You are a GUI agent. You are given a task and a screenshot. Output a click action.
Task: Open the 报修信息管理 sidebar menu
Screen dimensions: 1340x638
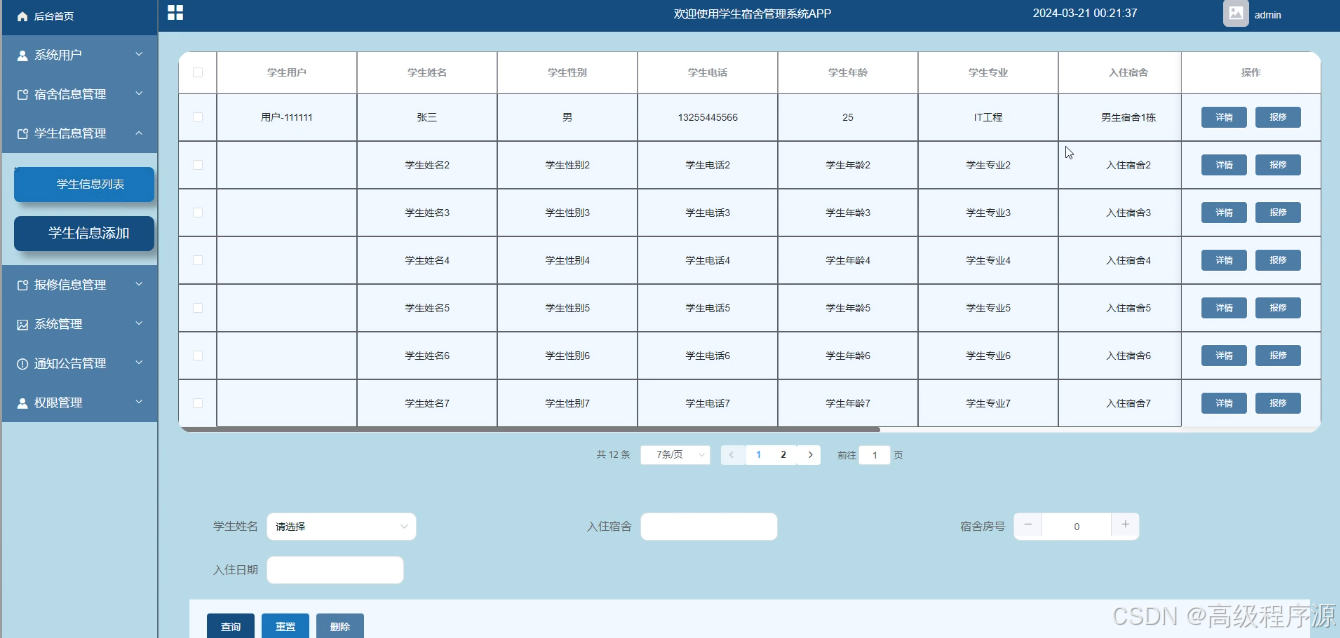click(79, 285)
